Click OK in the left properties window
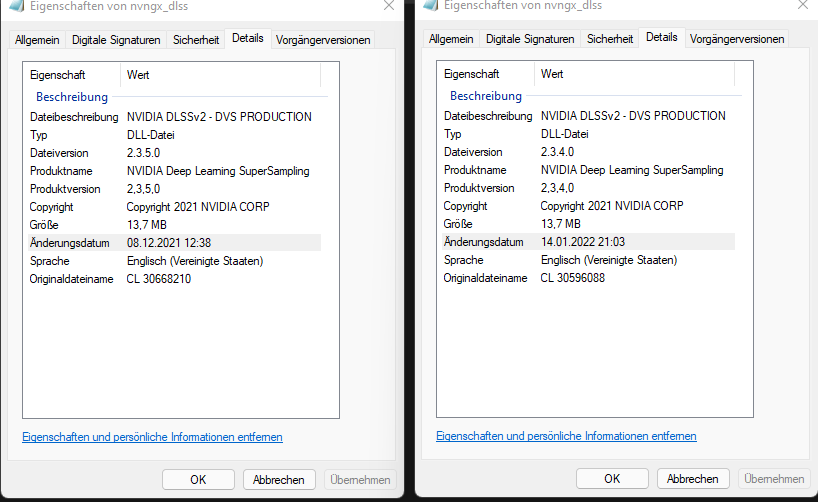This screenshot has height=502, width=818. pos(198,480)
